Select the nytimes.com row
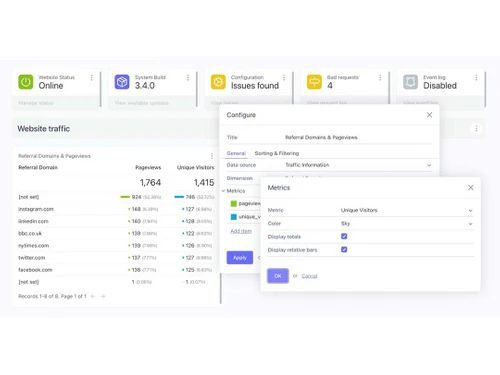This screenshot has height=375, width=500. coord(116,246)
